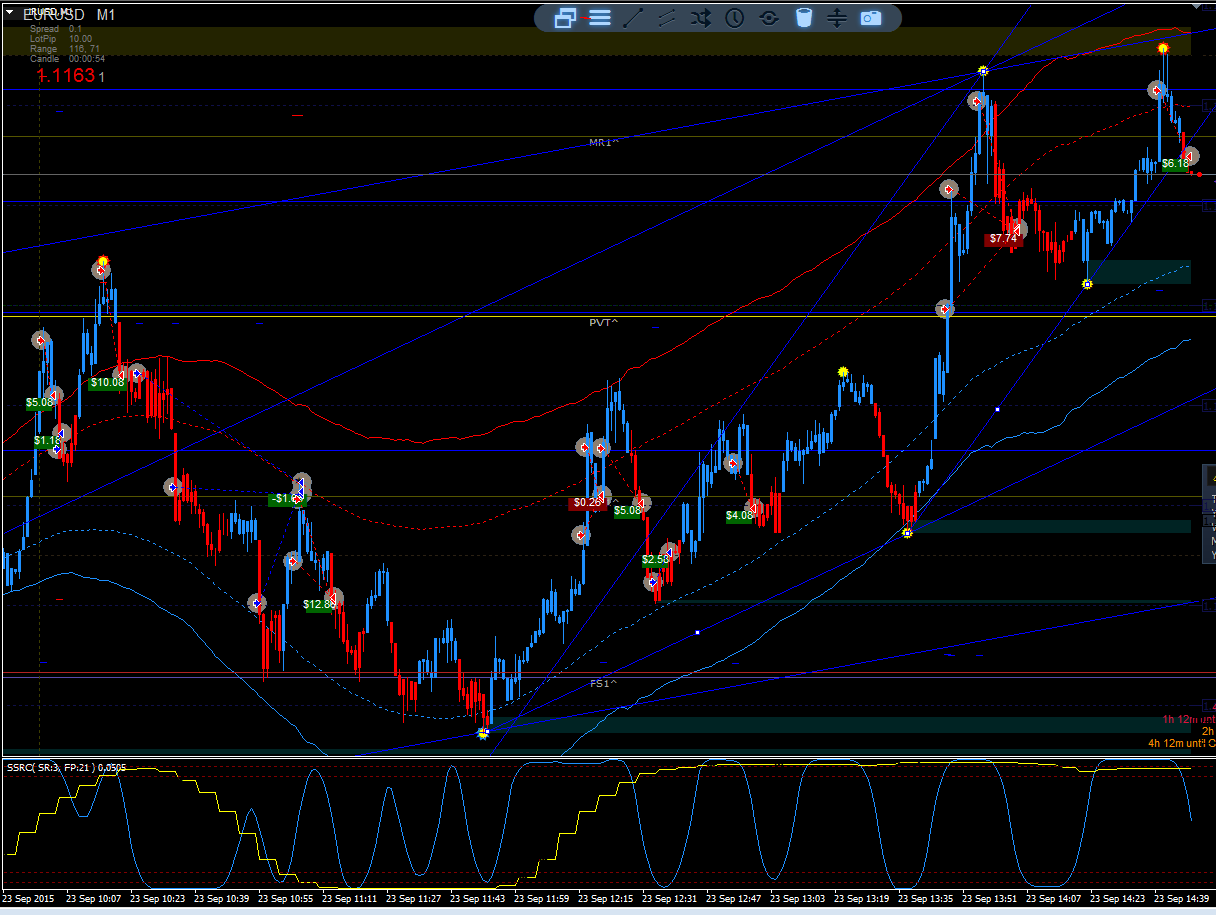1216x915 pixels.
Task: Click the cascade windows icon in toolbar
Action: point(565,18)
